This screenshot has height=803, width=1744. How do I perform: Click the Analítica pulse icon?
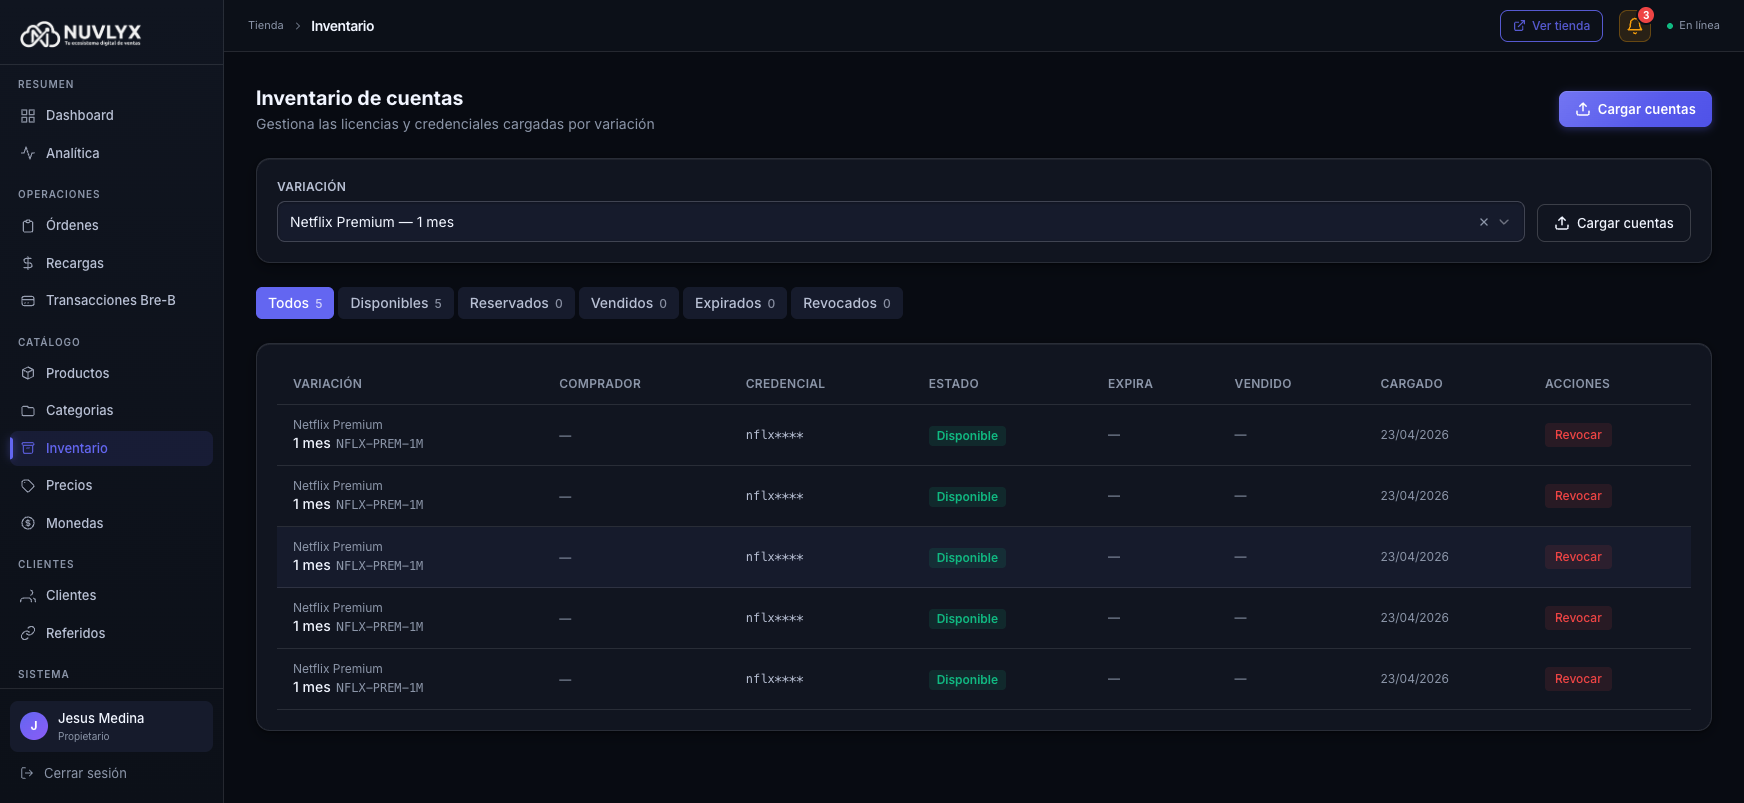28,153
